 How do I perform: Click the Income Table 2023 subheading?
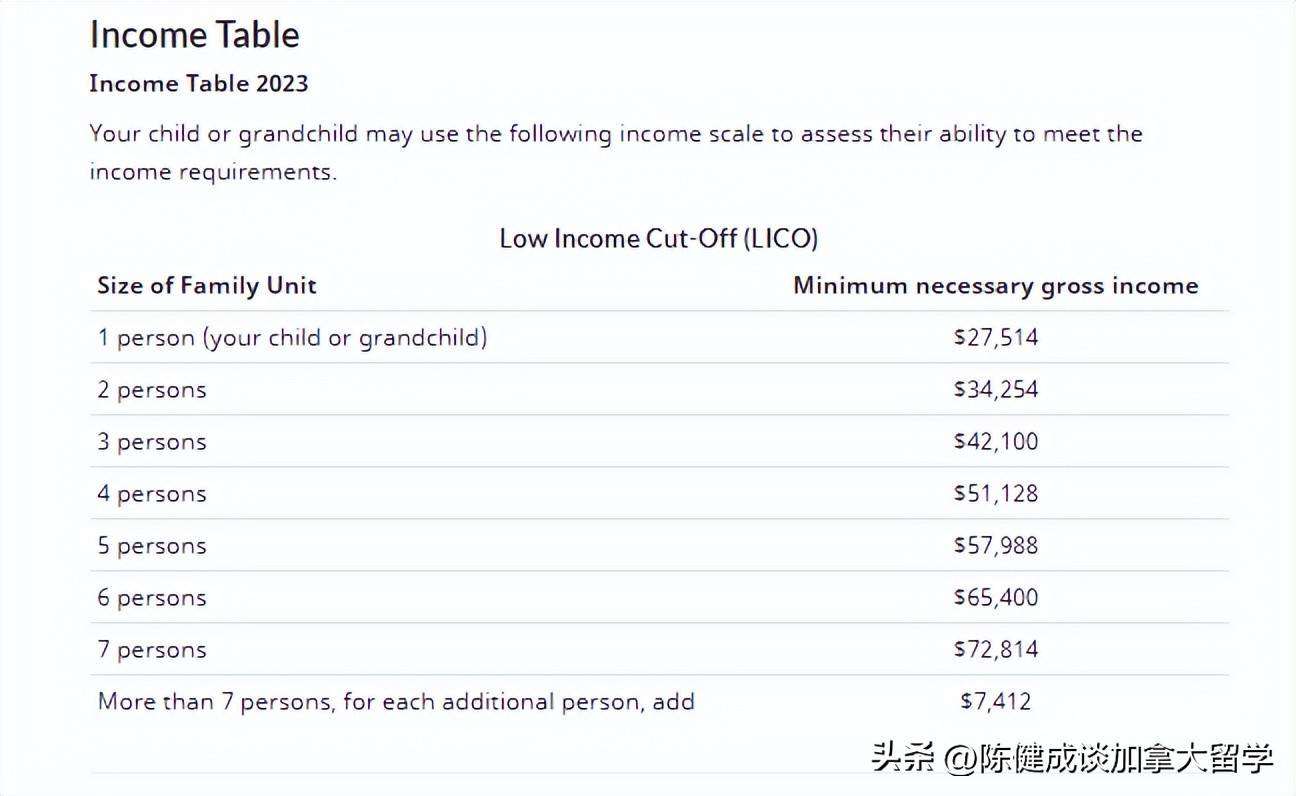coord(199,83)
